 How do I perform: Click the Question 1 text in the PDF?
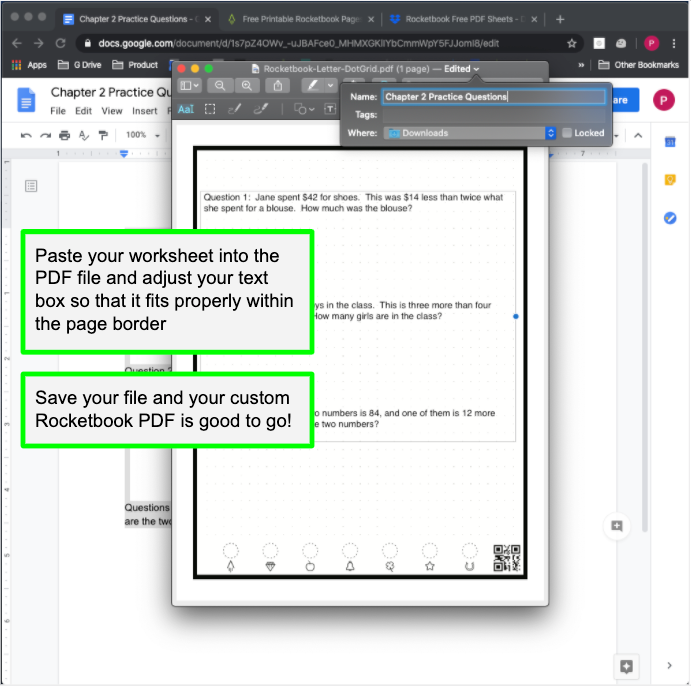click(353, 203)
